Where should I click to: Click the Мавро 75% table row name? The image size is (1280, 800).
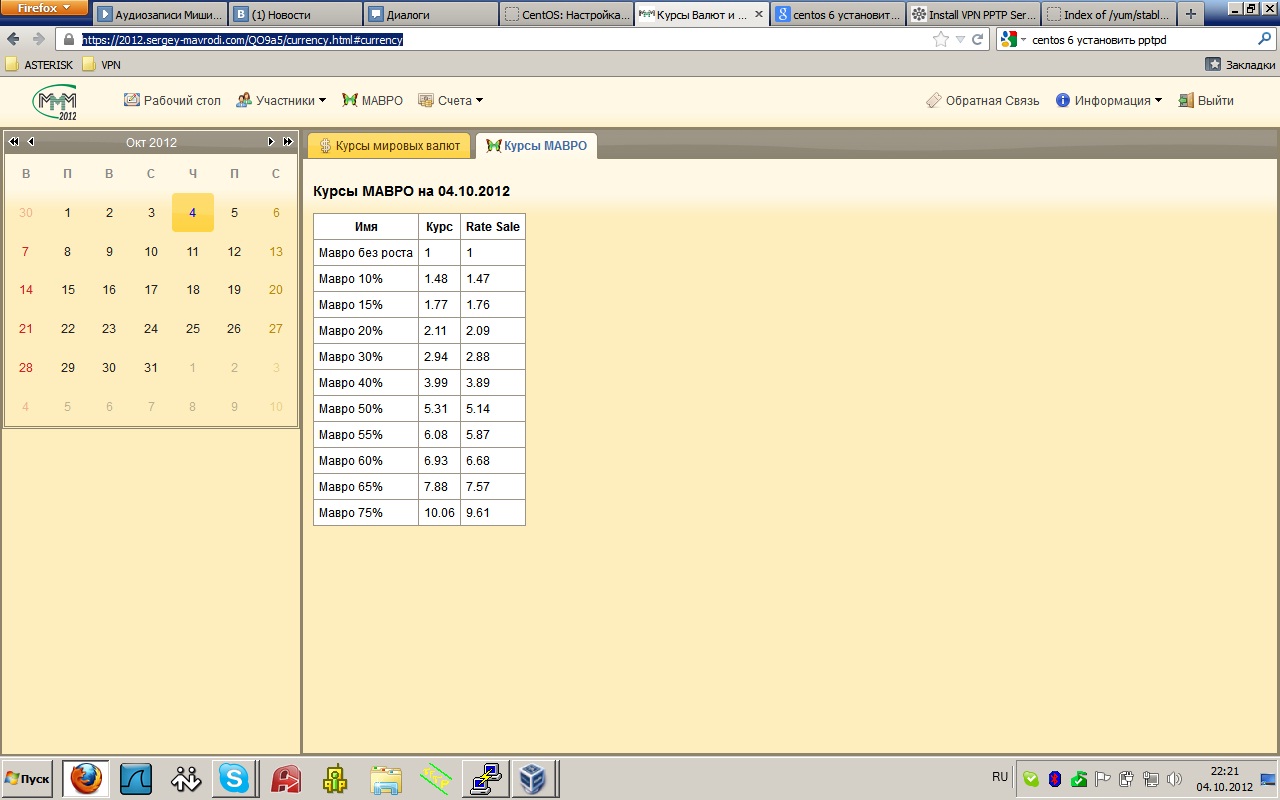coord(366,513)
